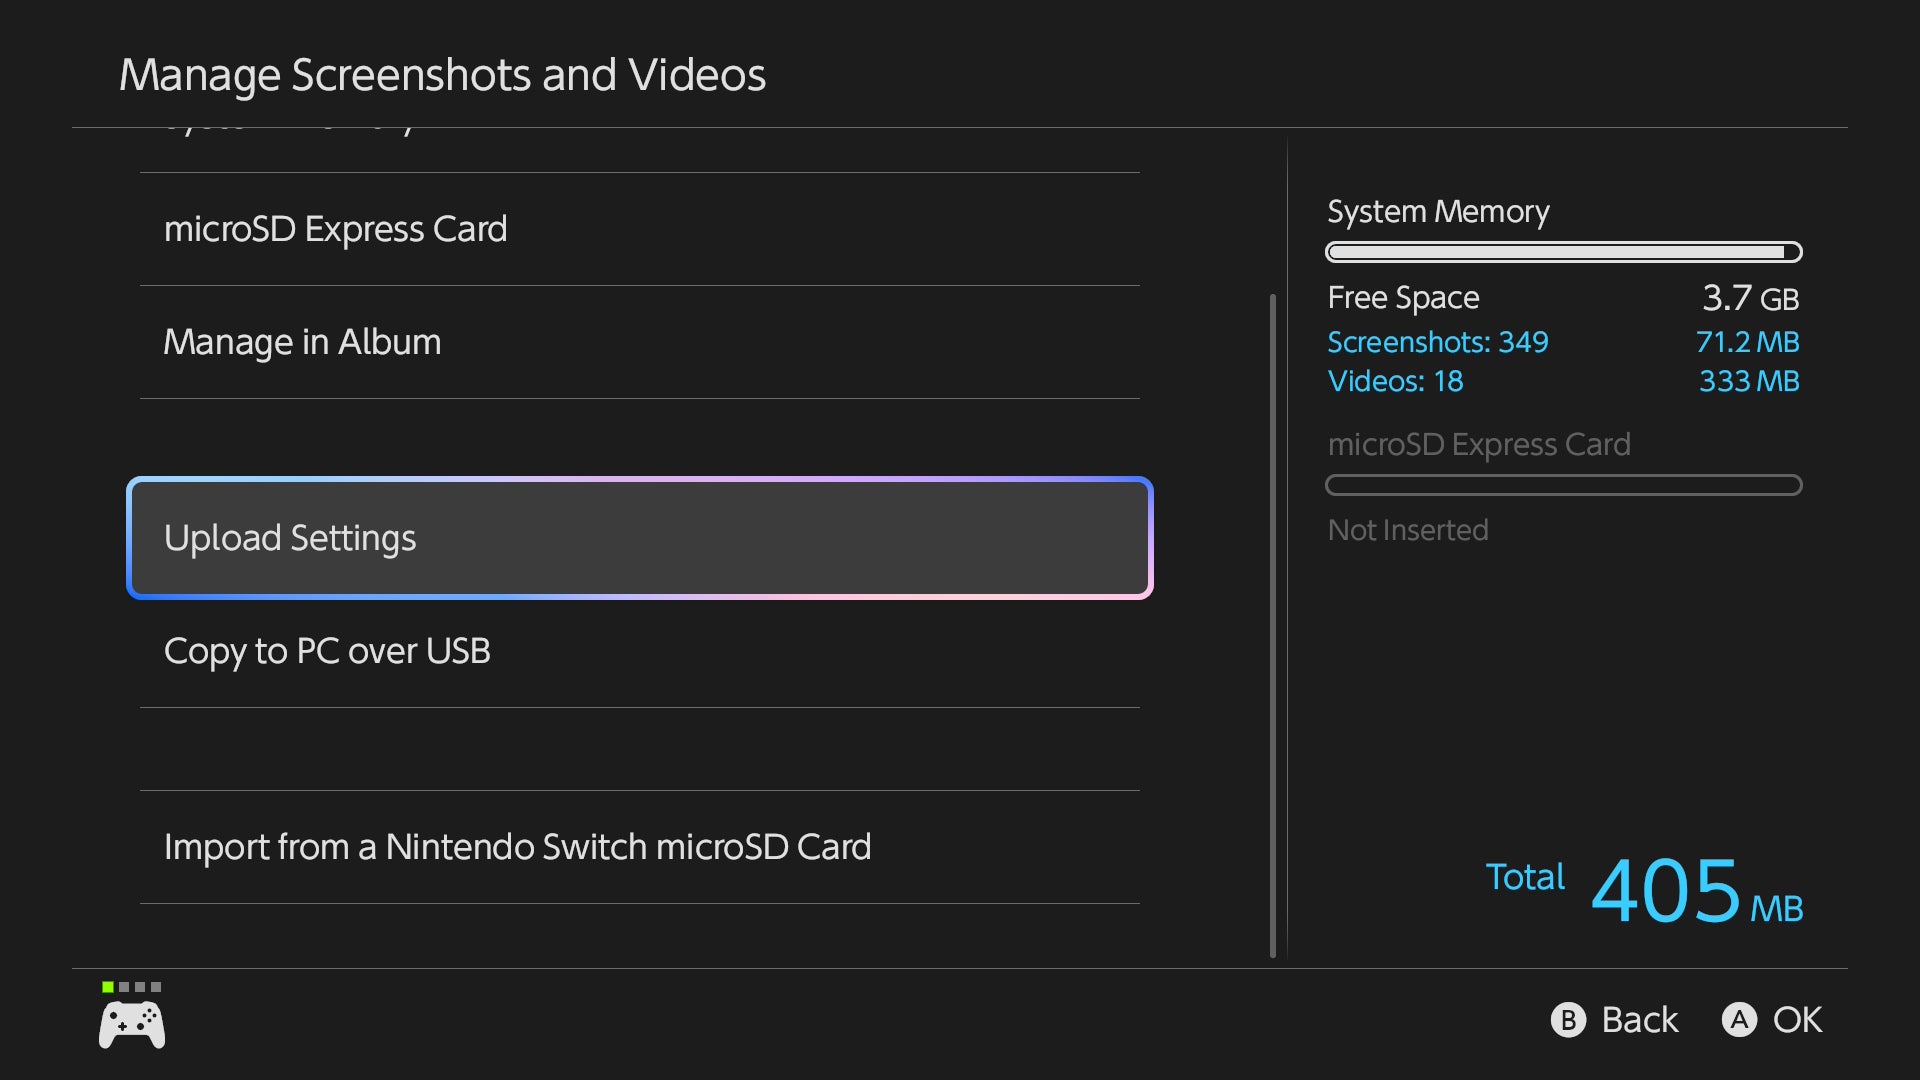This screenshot has height=1080, width=1920.
Task: Click the Free Space 3.7 GB value
Action: pos(1750,297)
